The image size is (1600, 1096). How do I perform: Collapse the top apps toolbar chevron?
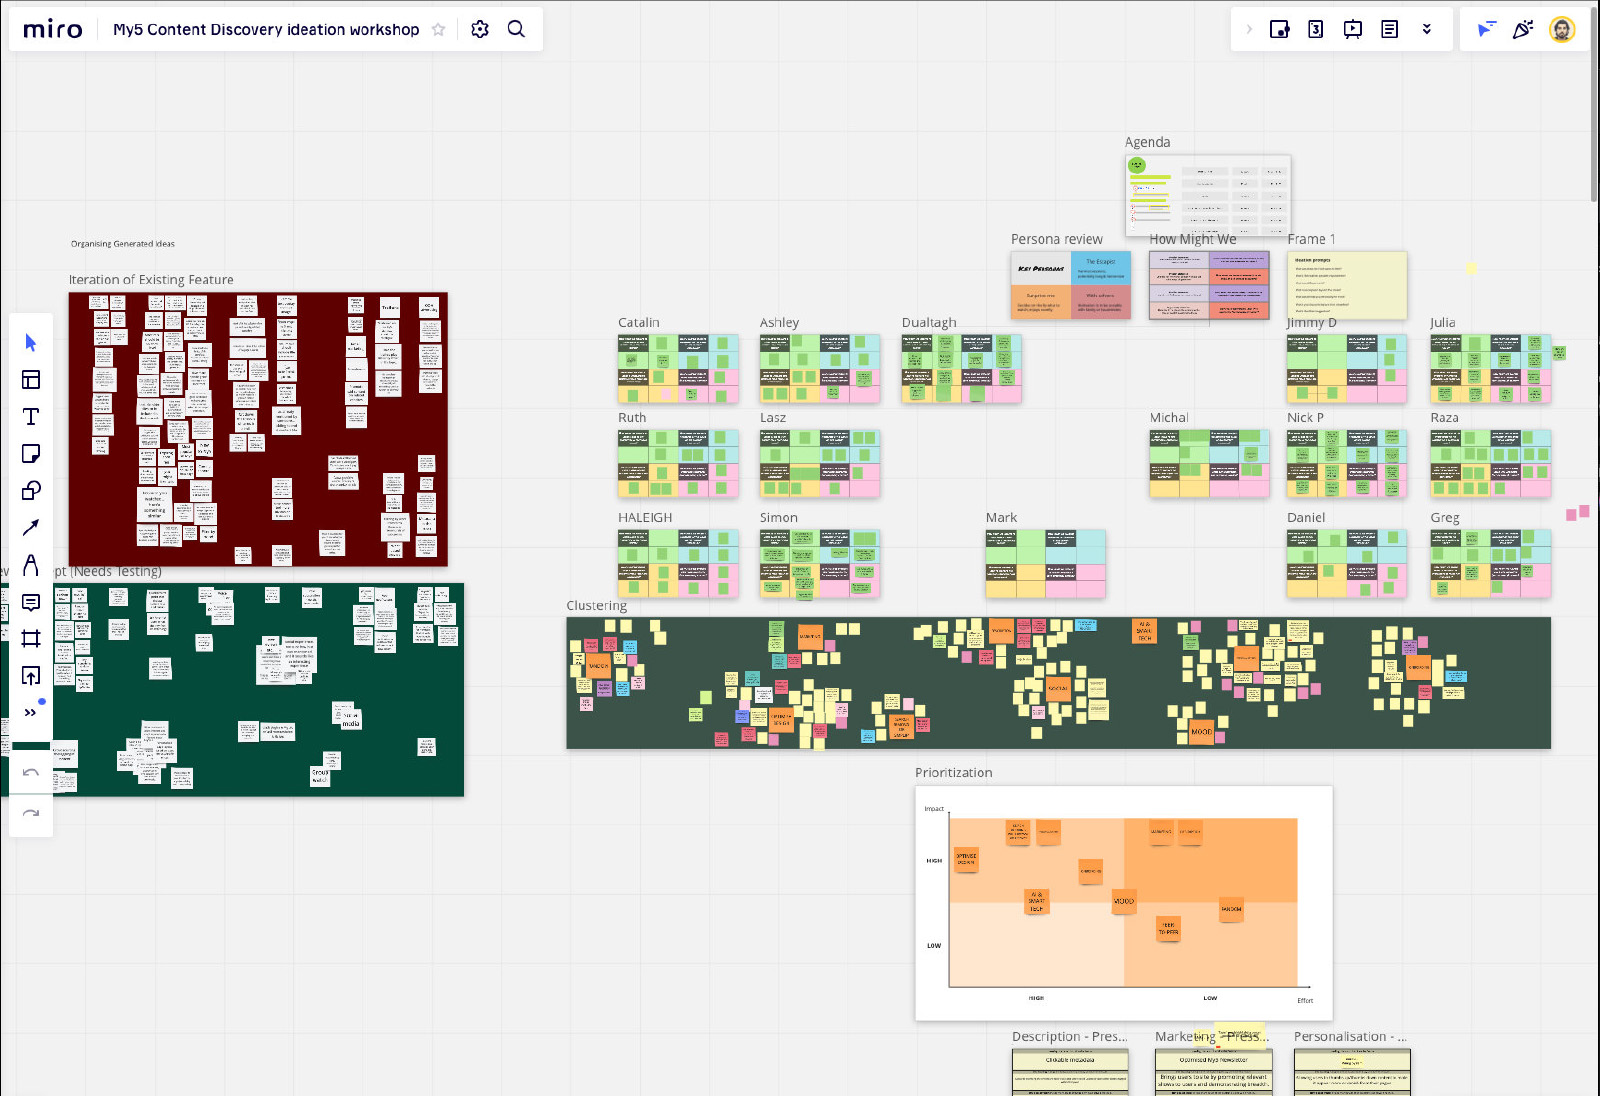[x=1249, y=30]
